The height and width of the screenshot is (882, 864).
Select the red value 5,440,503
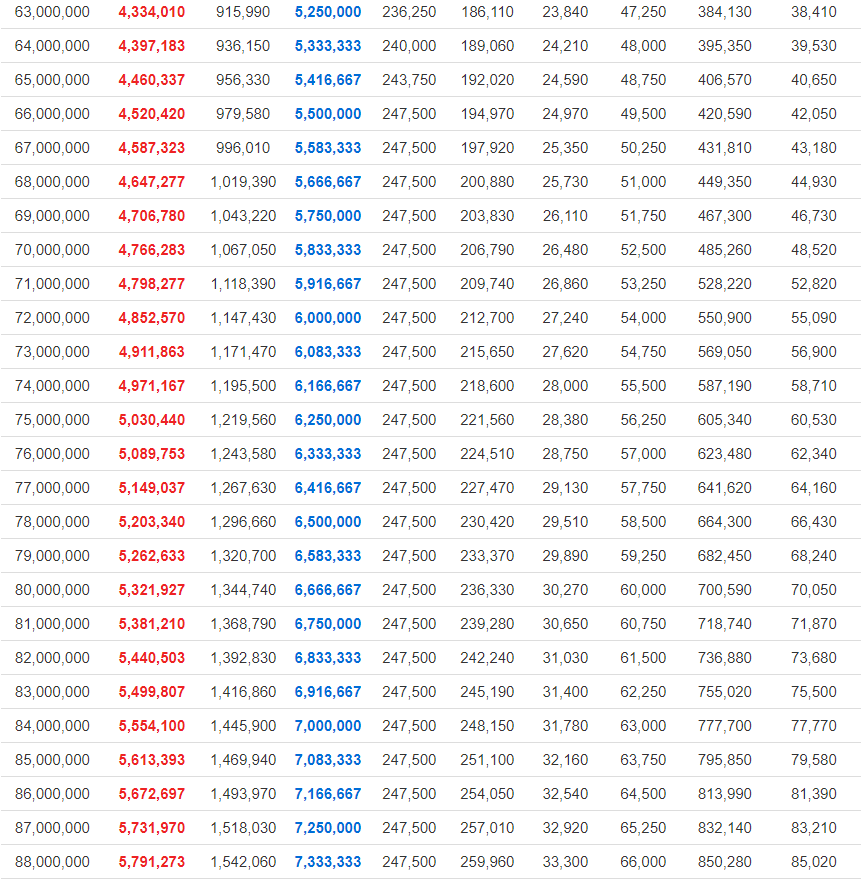point(152,658)
